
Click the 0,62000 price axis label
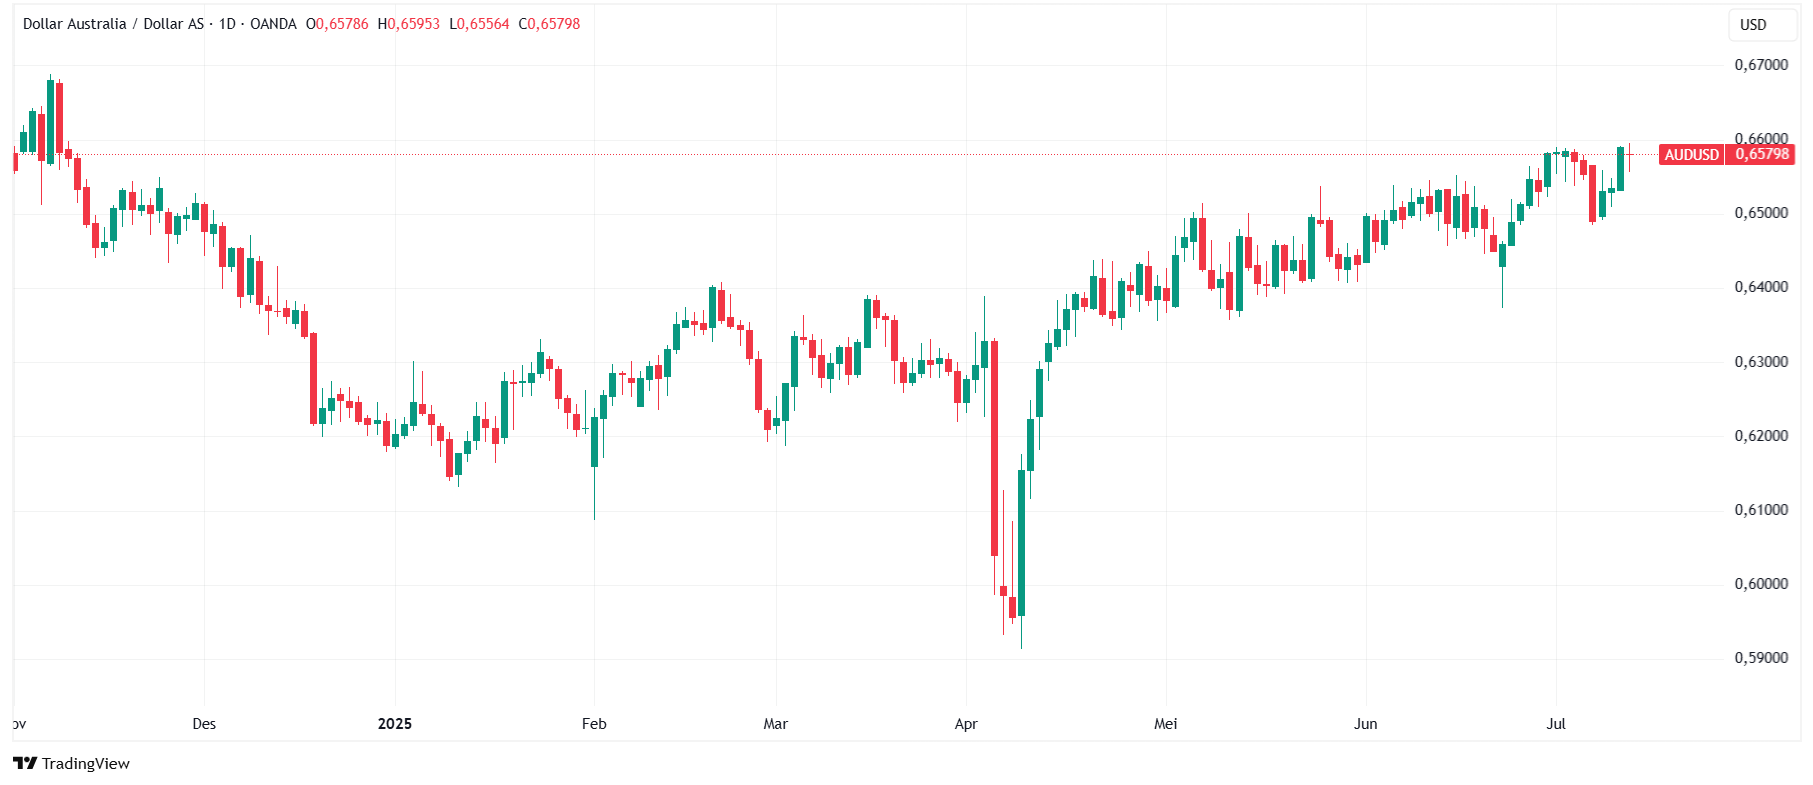point(1761,436)
